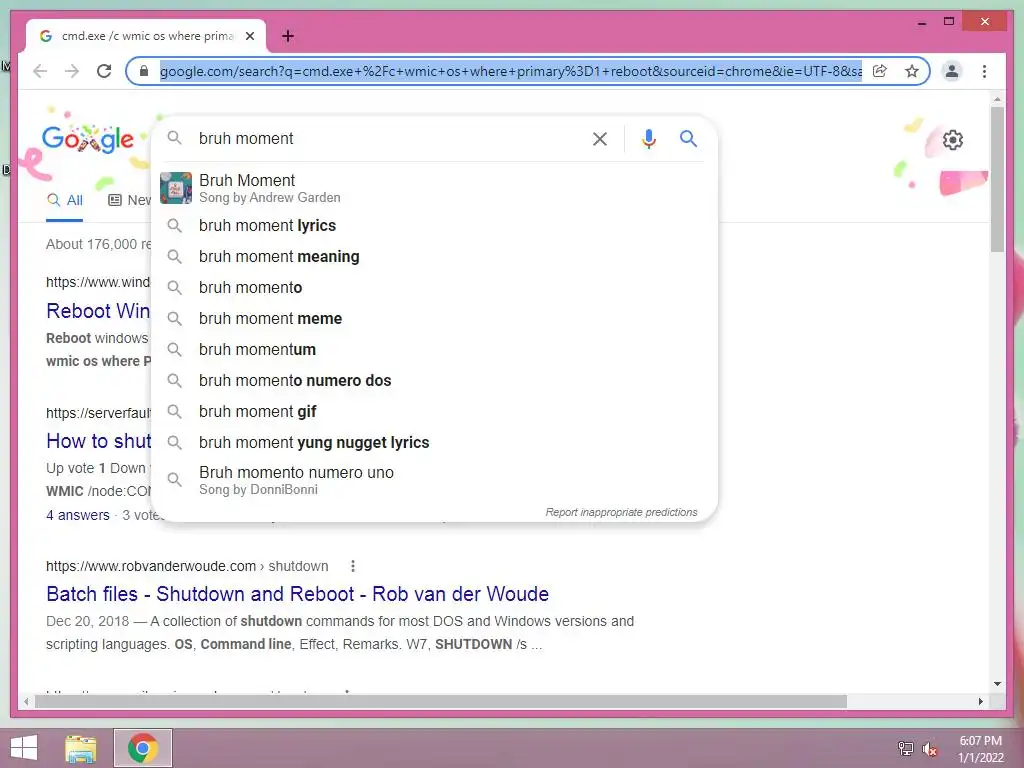This screenshot has width=1024, height=768.
Task: Click the Chrome taskbar icon
Action: tap(143, 748)
